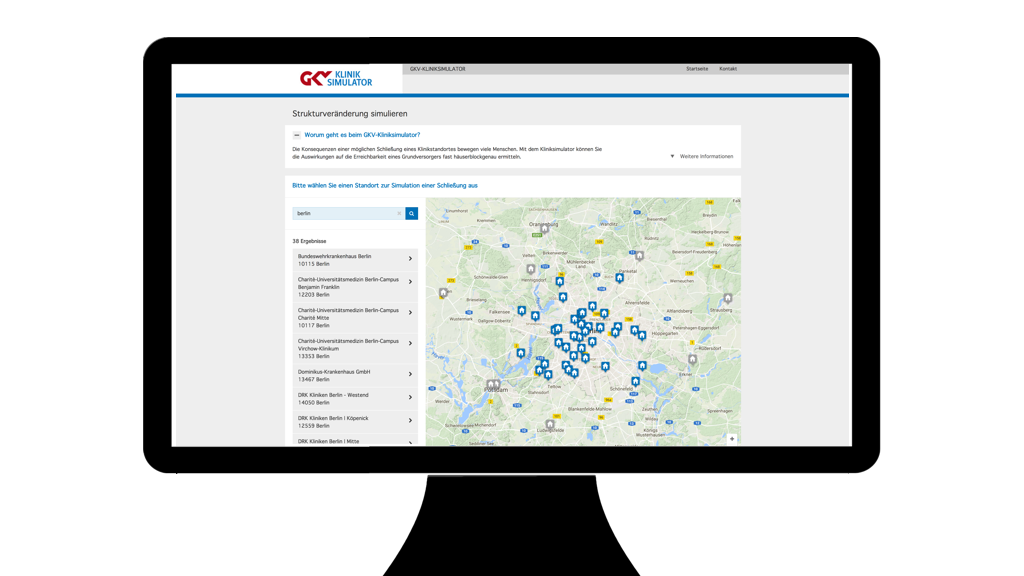Collapse the "Worum geht es" info box

click(x=295, y=133)
